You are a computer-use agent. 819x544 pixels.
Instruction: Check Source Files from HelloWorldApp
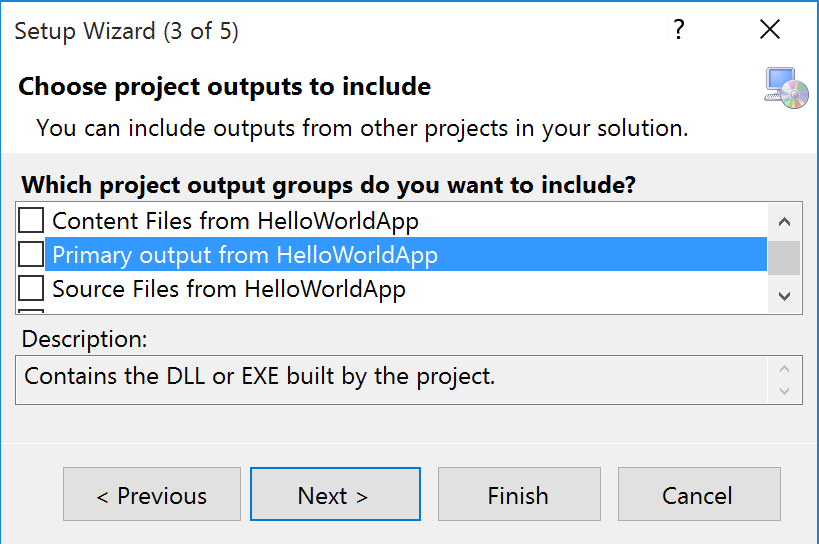tap(31, 288)
